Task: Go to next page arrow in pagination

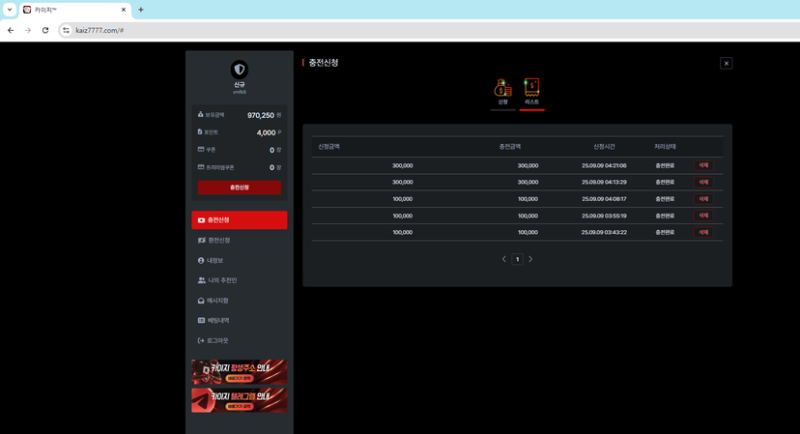Action: tap(530, 259)
